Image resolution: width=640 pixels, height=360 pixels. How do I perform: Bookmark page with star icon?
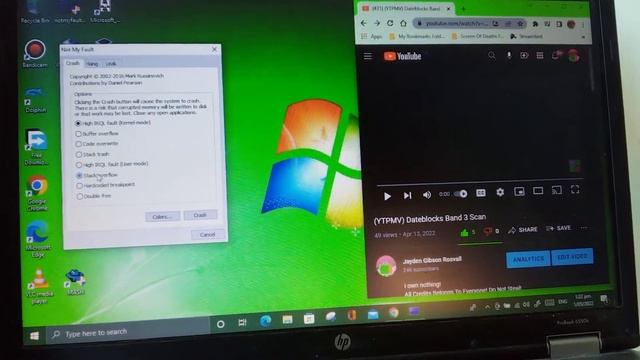click(x=520, y=24)
